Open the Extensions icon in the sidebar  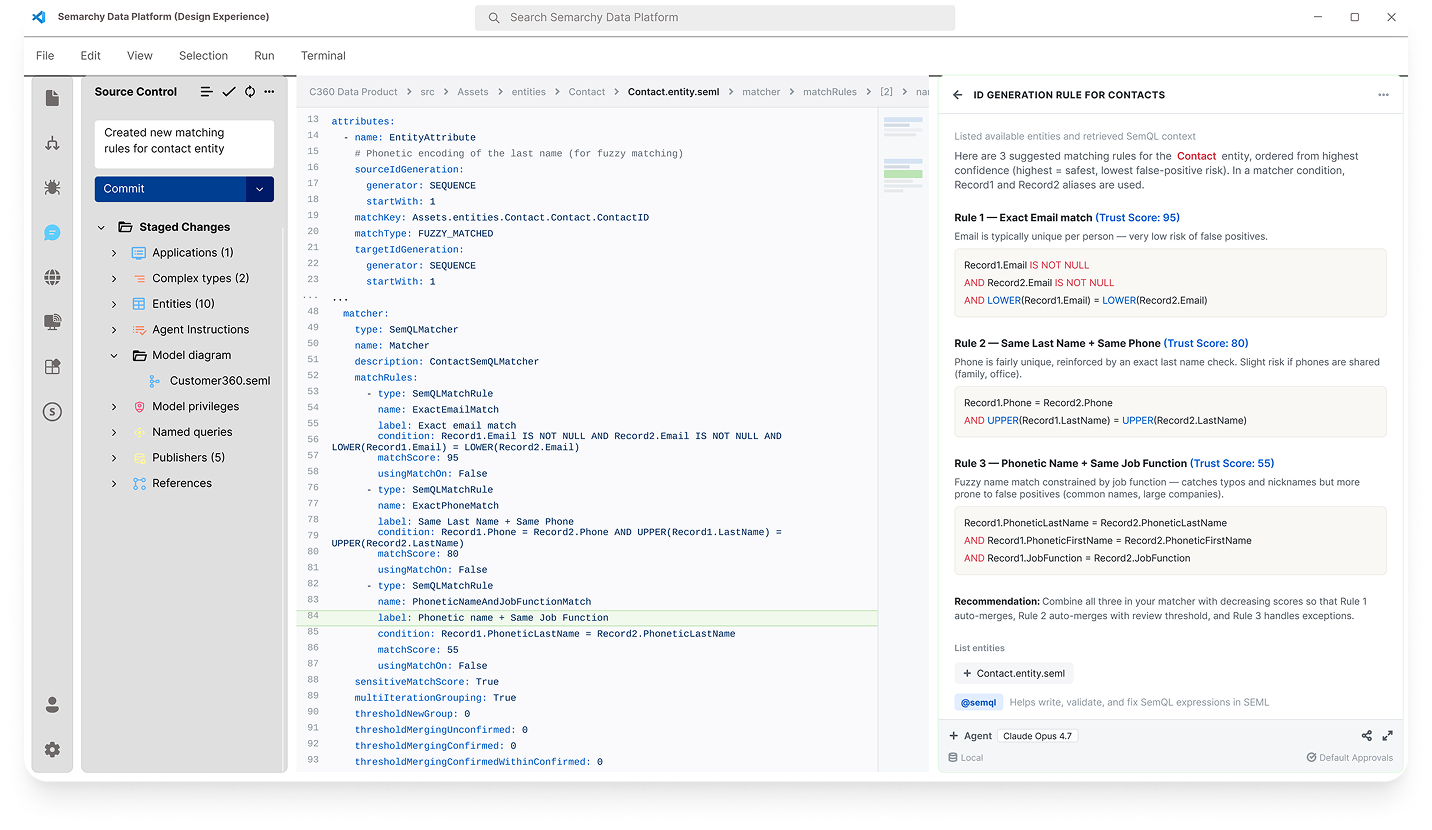tap(52, 367)
